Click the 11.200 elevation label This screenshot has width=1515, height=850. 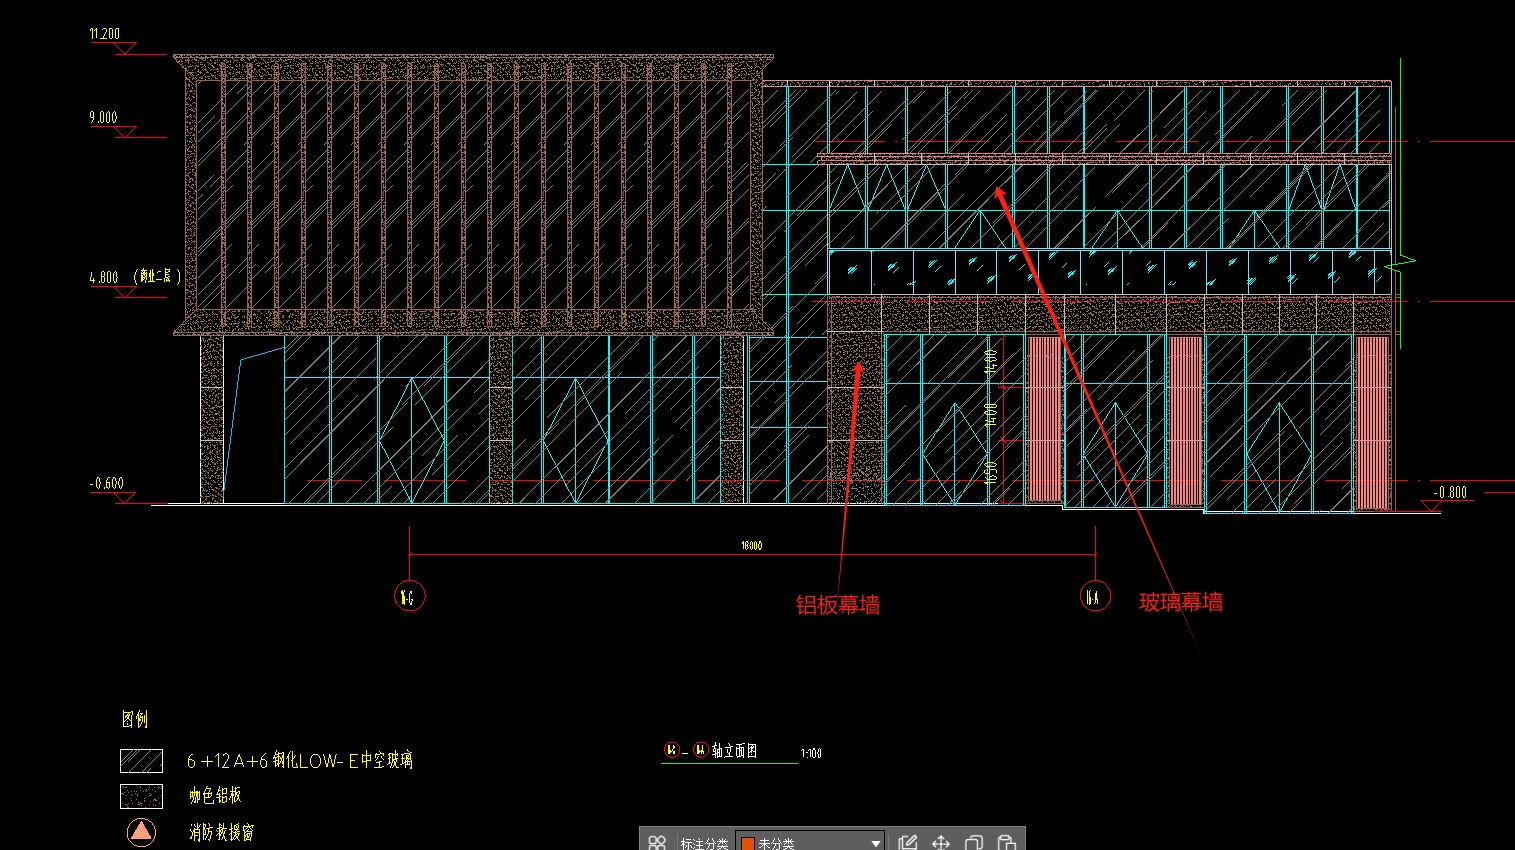pyautogui.click(x=105, y=34)
